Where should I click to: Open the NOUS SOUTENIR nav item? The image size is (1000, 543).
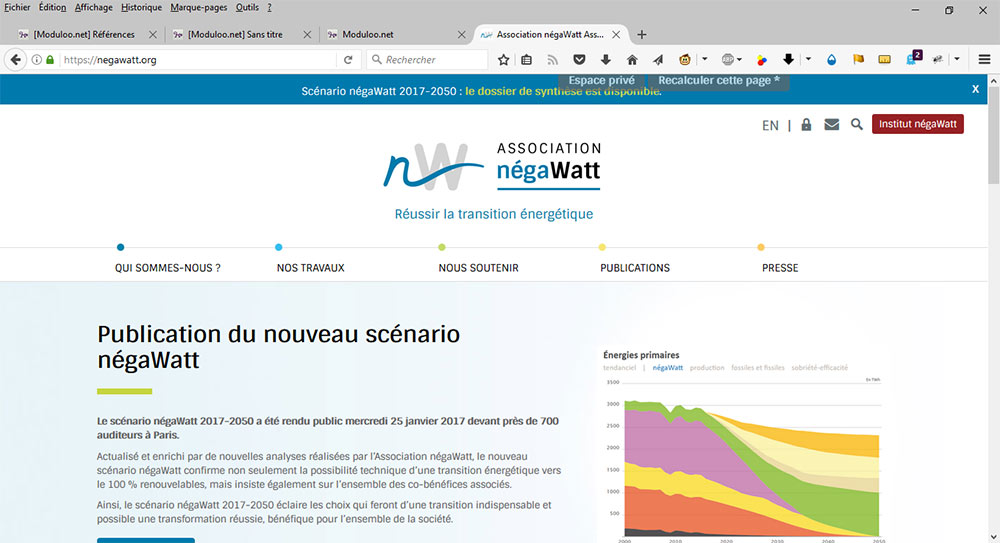click(x=478, y=268)
